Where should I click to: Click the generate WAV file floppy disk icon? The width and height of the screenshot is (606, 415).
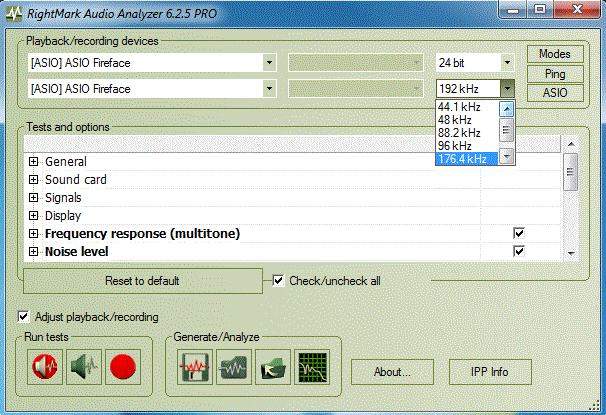193,370
